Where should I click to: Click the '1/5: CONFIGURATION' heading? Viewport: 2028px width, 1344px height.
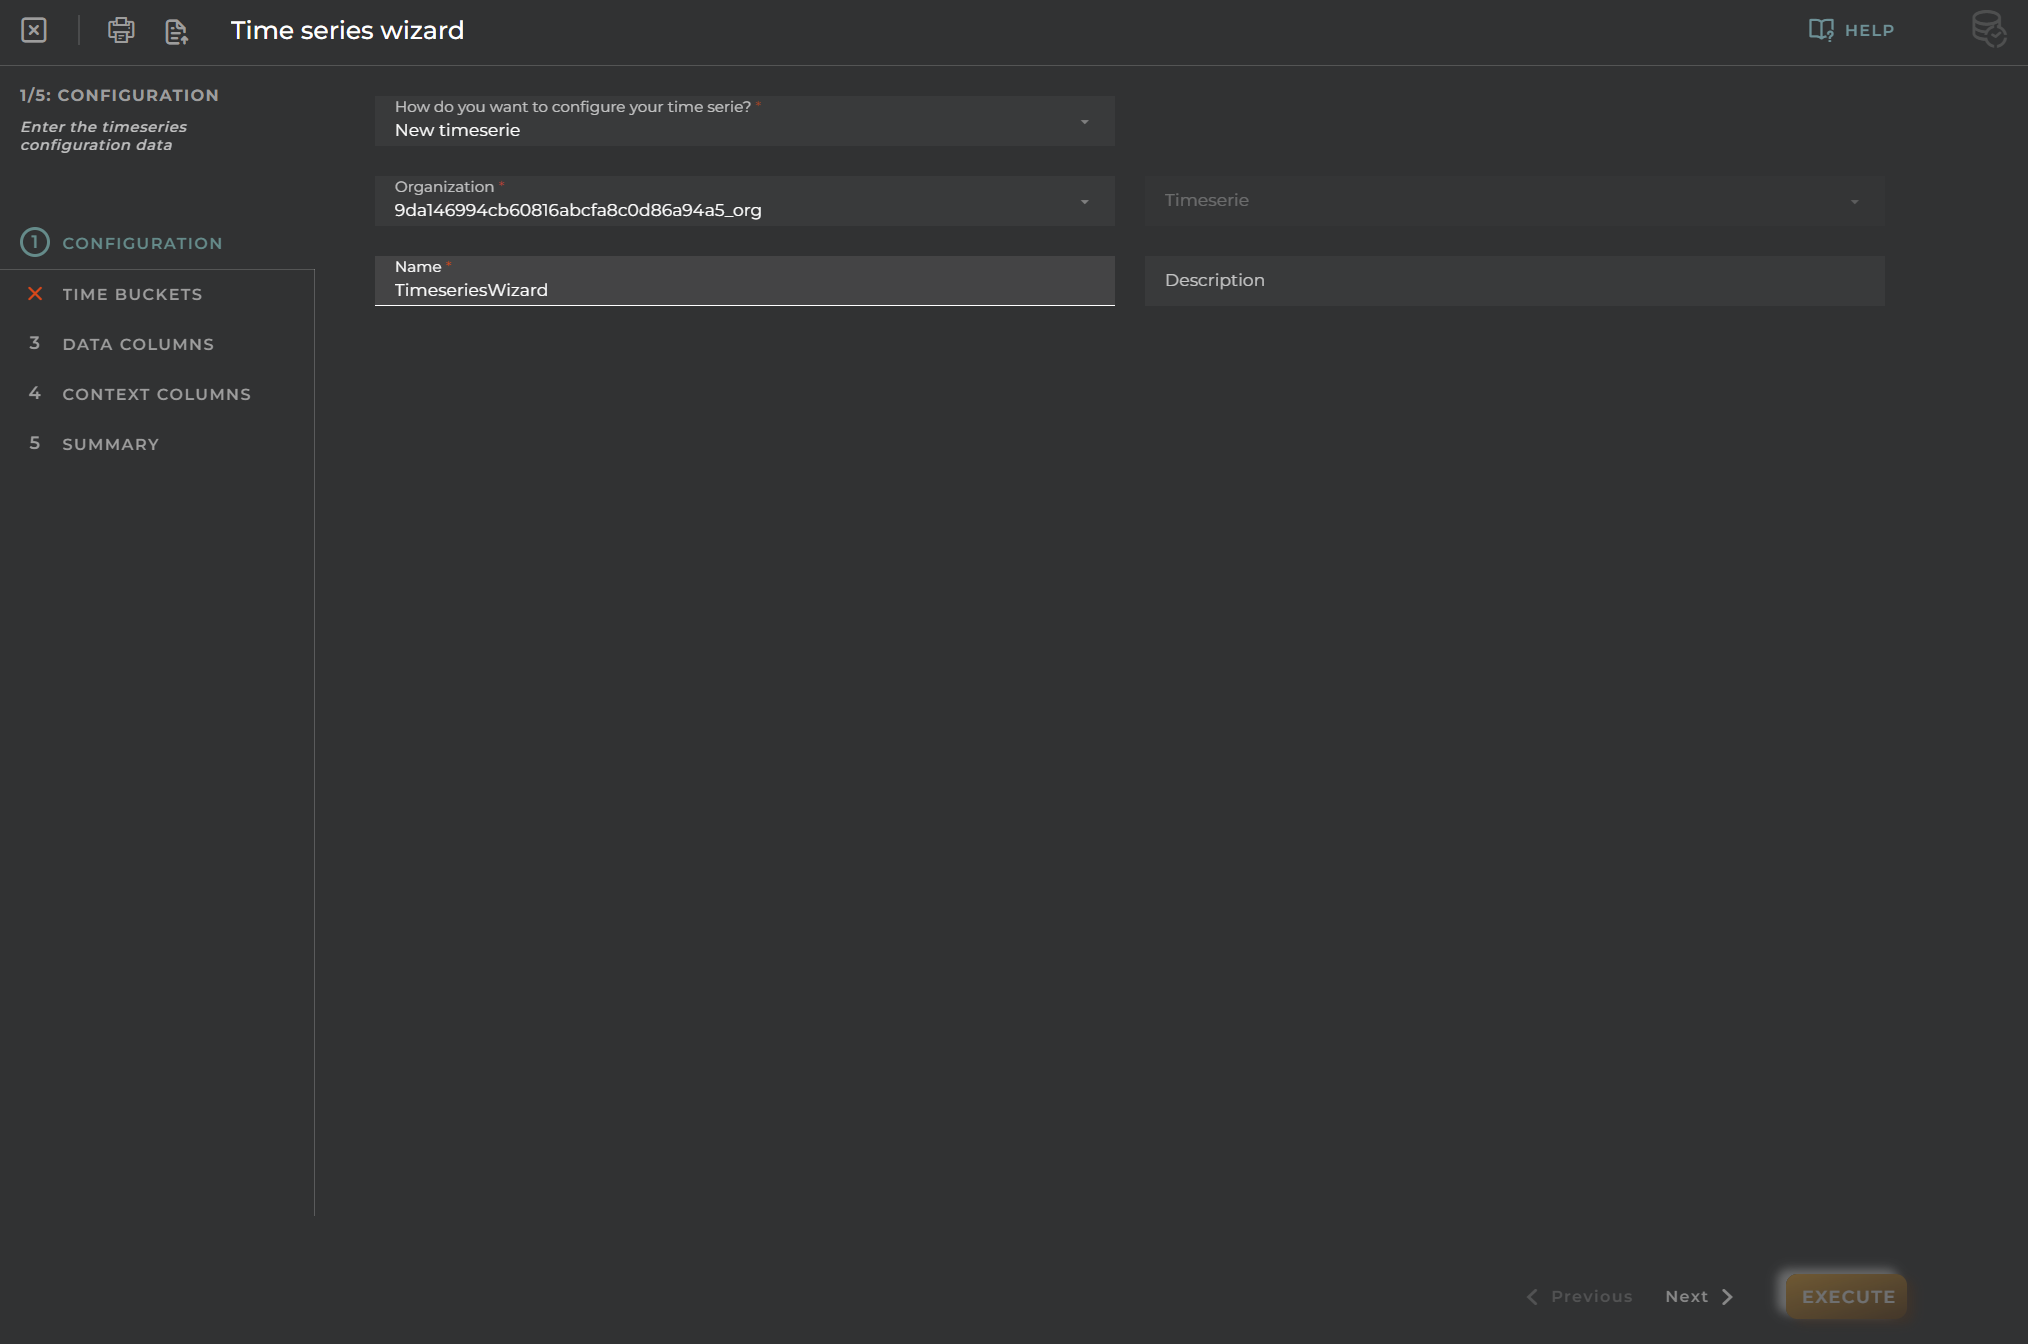[119, 95]
